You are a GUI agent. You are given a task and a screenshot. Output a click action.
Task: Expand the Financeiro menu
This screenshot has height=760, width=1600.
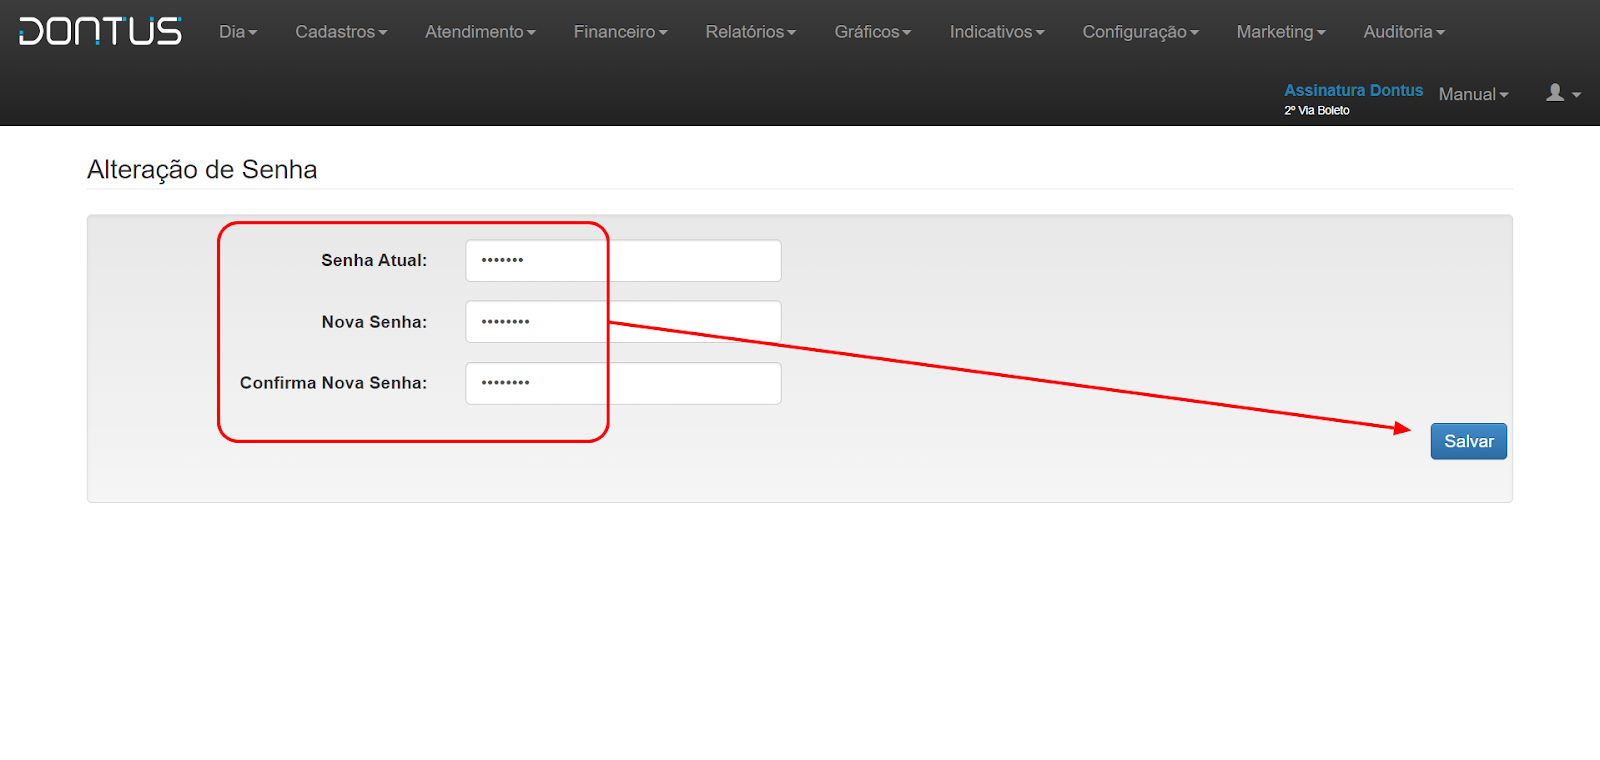pyautogui.click(x=620, y=32)
